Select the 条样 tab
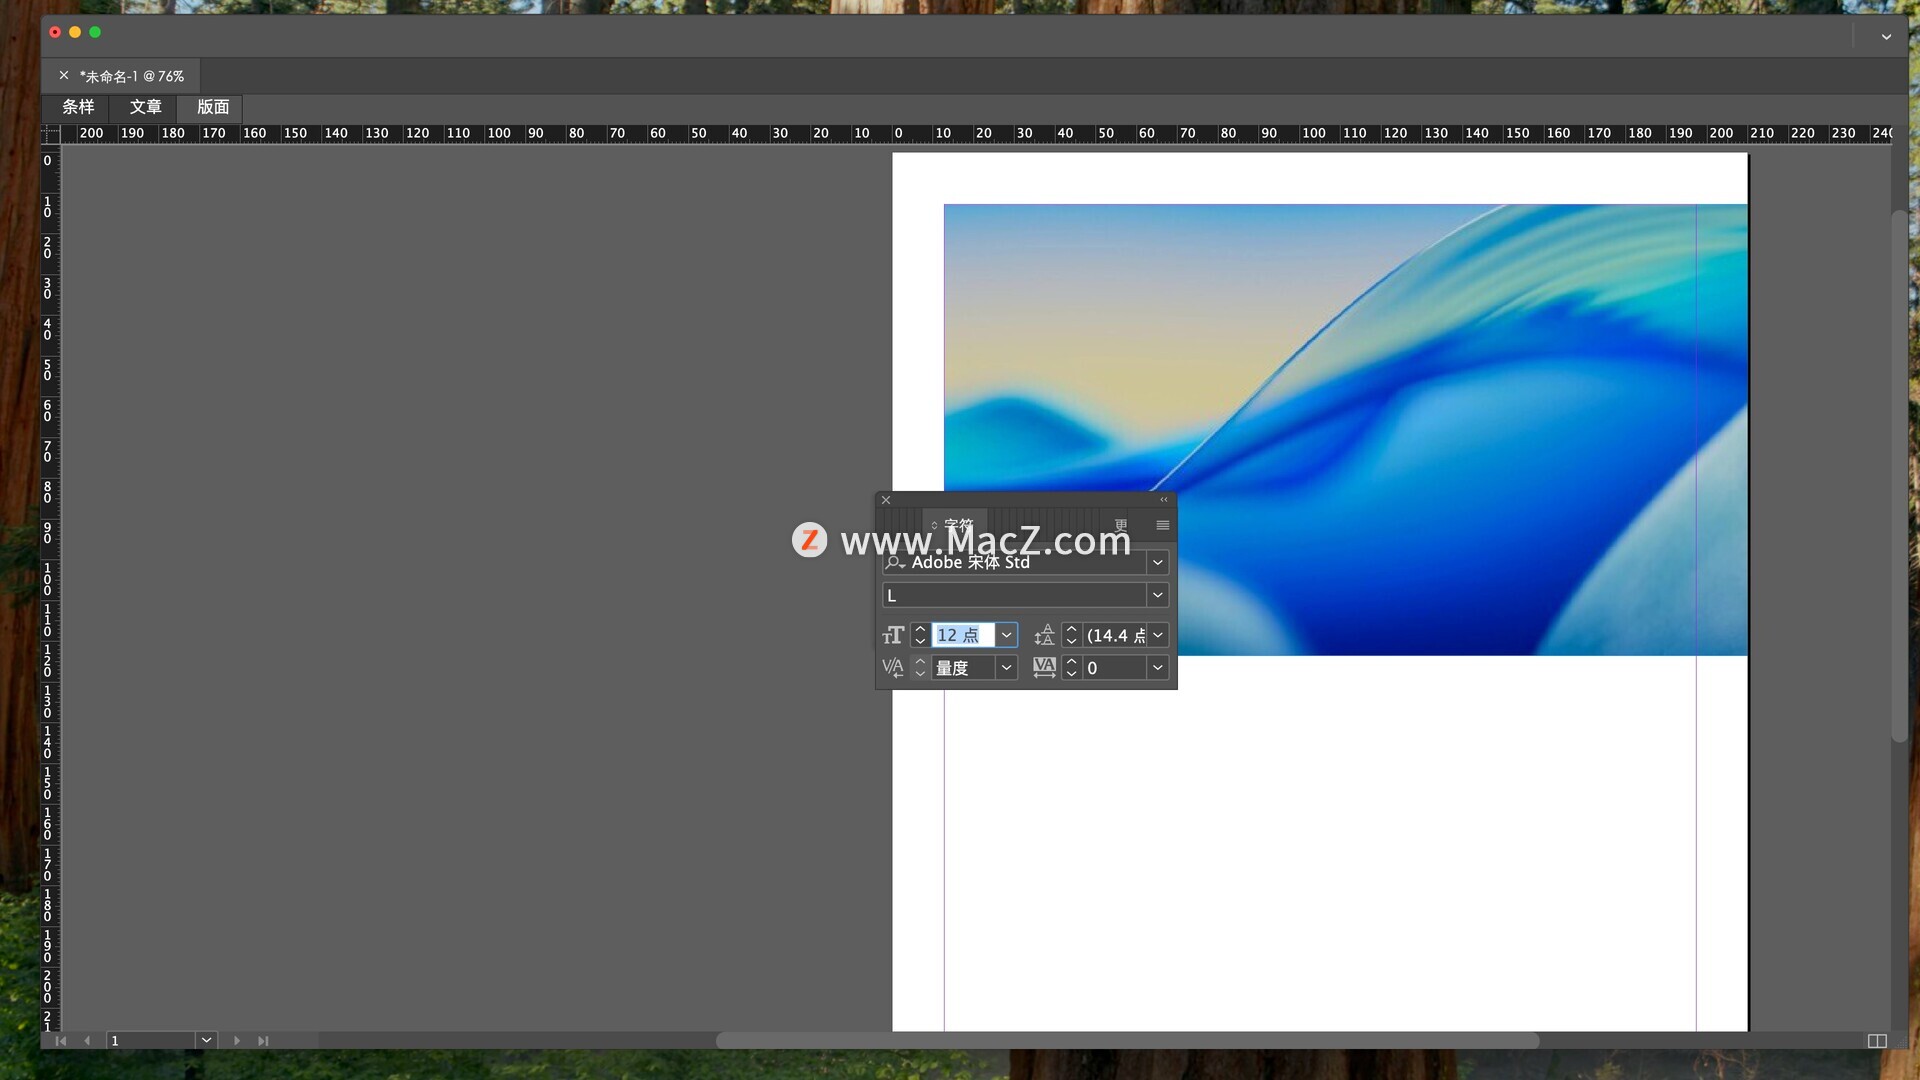This screenshot has height=1080, width=1920. 78,107
